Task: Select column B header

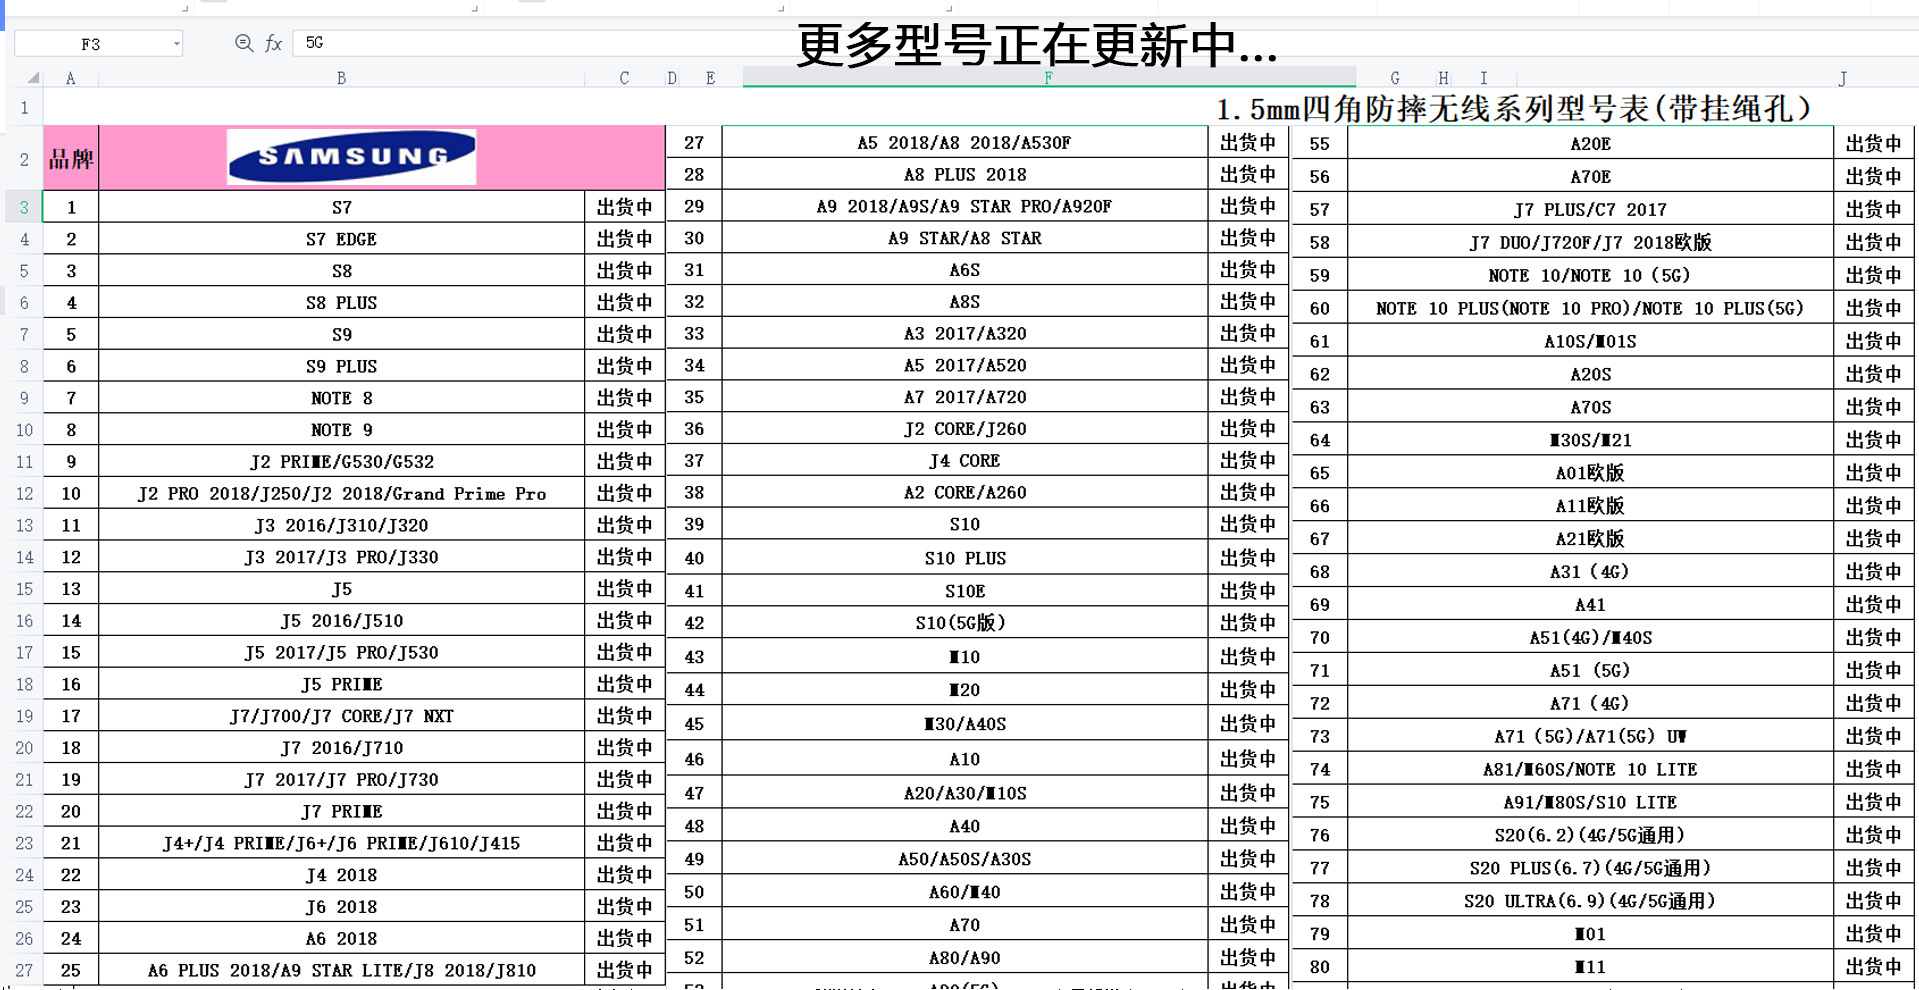Action: coord(341,78)
